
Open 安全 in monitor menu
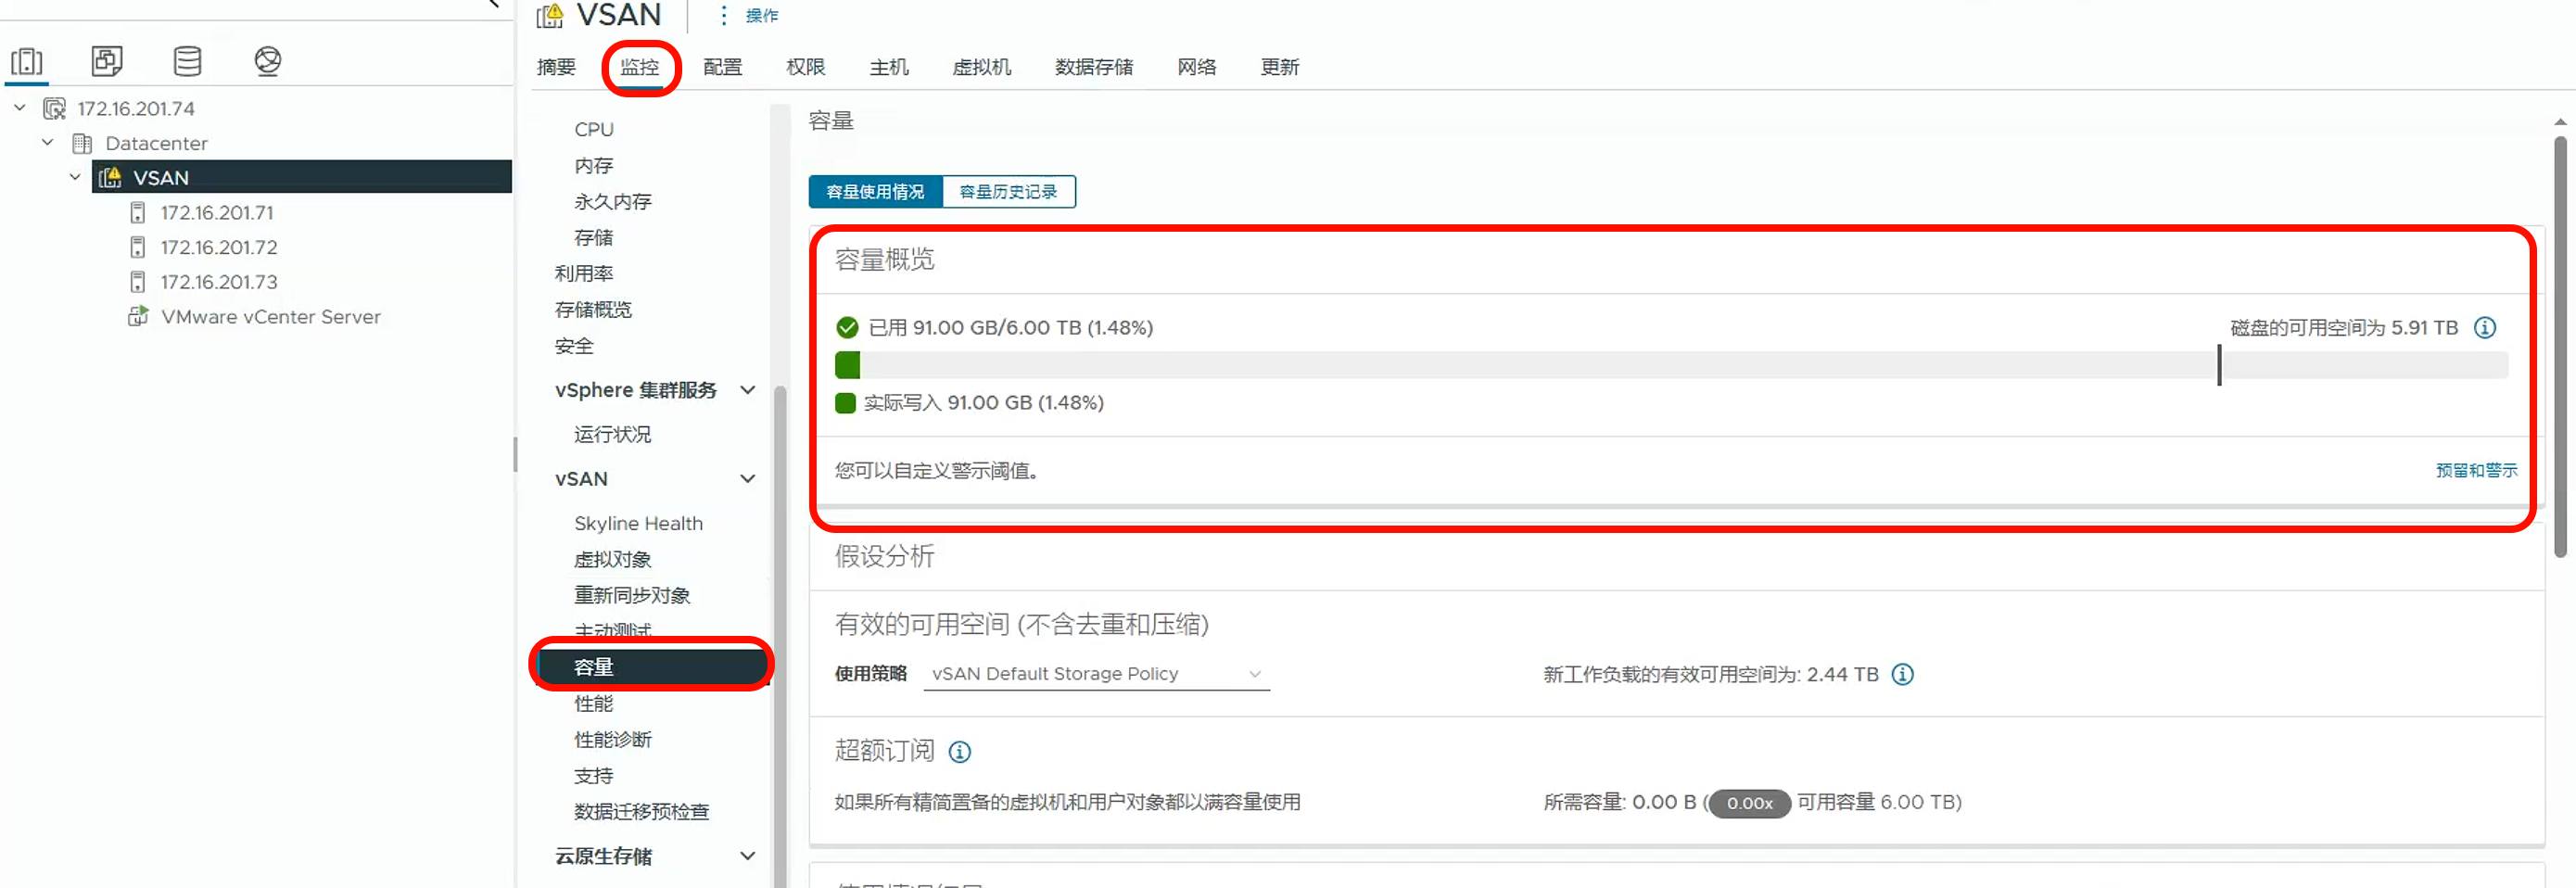(574, 345)
